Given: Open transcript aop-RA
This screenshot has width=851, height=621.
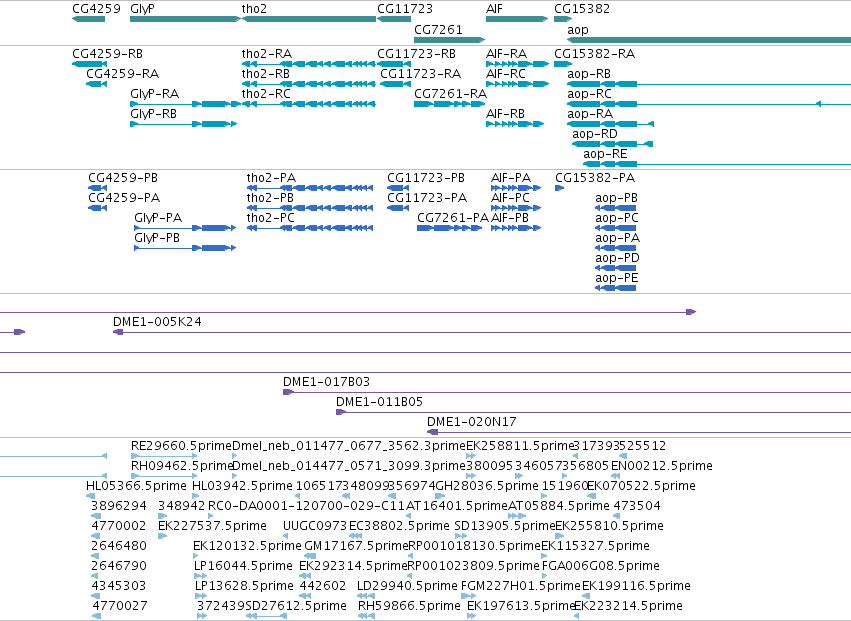Looking at the screenshot, I should [611, 124].
